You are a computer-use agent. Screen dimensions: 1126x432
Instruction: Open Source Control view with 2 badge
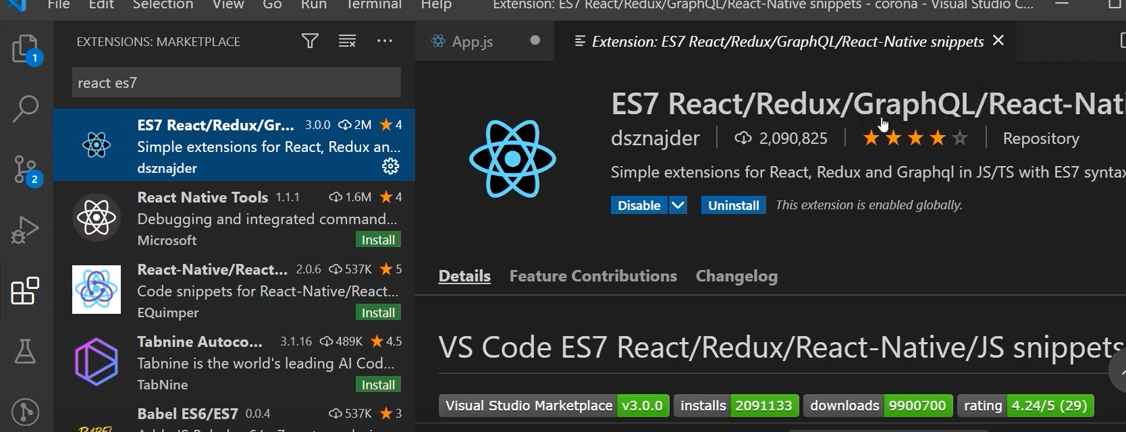26,170
